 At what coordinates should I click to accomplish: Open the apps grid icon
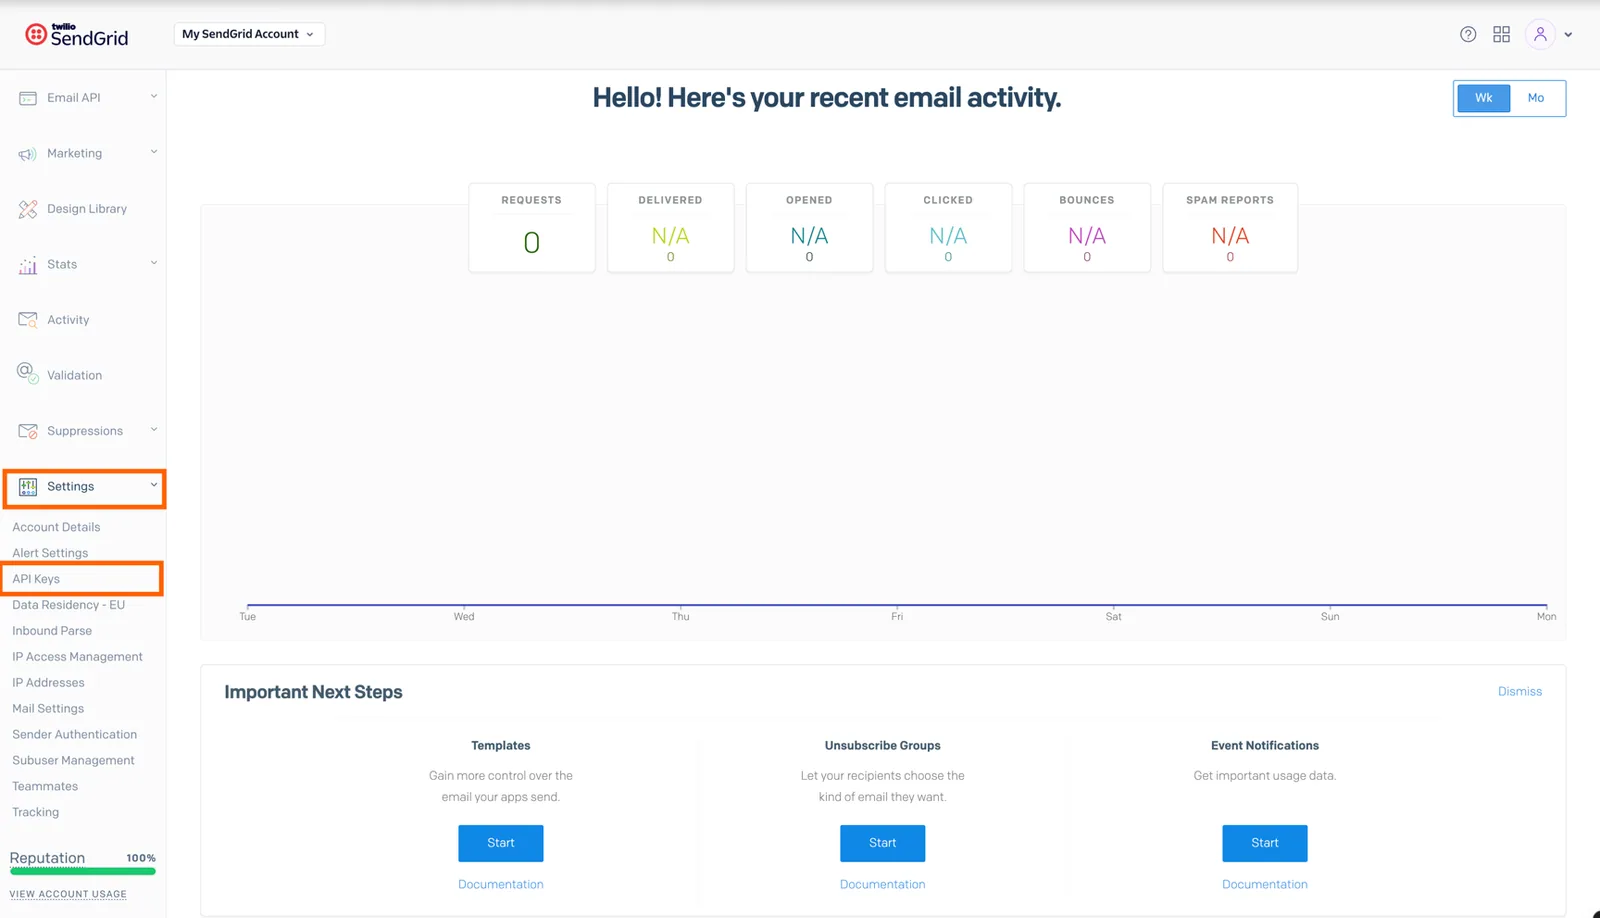pos(1502,34)
